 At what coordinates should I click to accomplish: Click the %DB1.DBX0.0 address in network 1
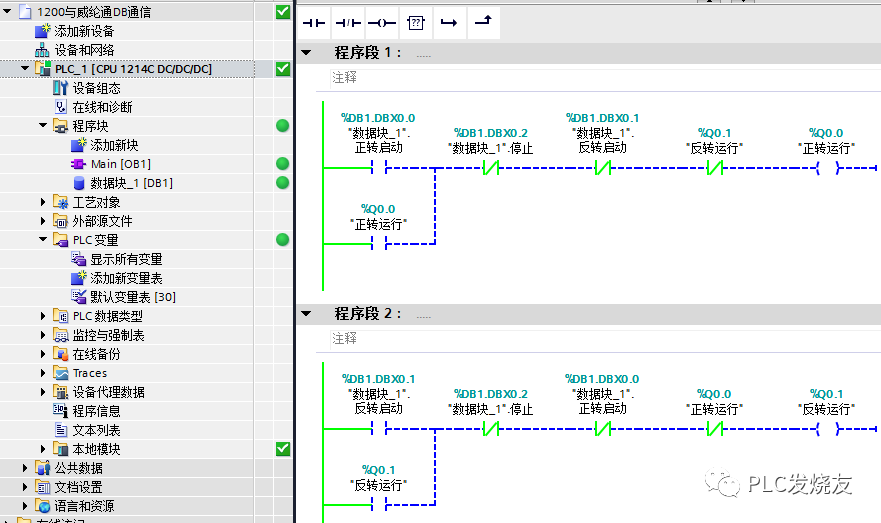(x=378, y=118)
